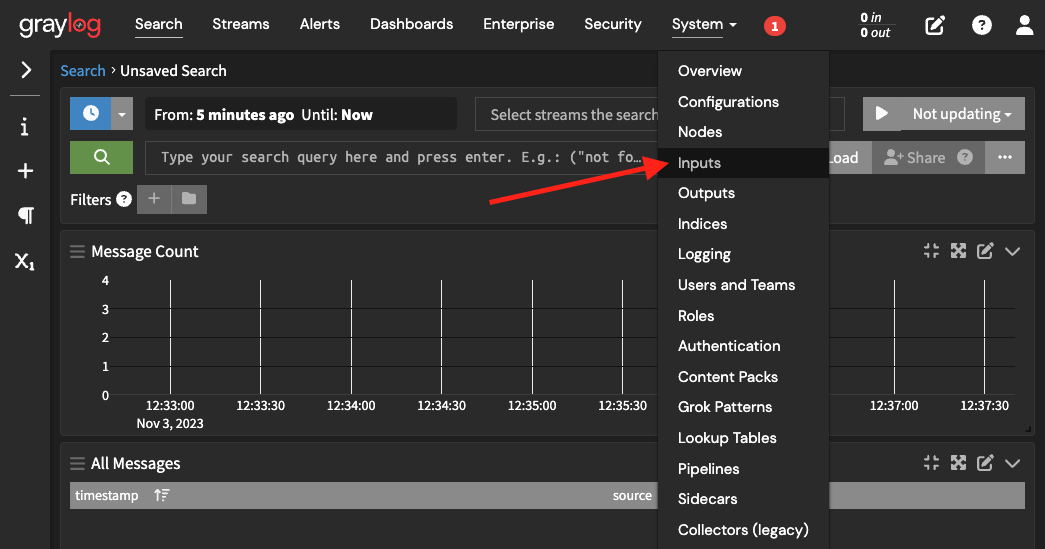Select Sidecars in the System menu
This screenshot has height=549, width=1045.
coord(743,499)
